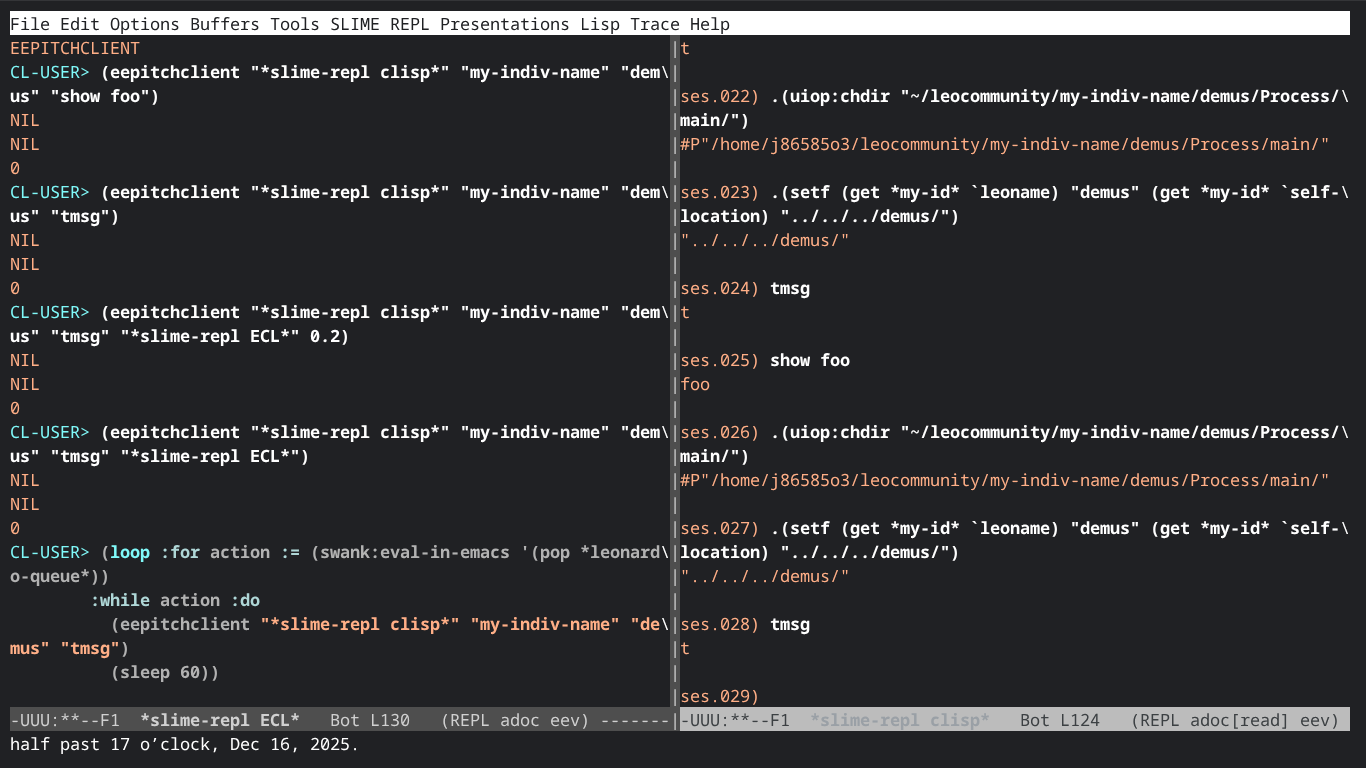Open the Options menu
This screenshot has height=768, width=1366.
point(144,24)
